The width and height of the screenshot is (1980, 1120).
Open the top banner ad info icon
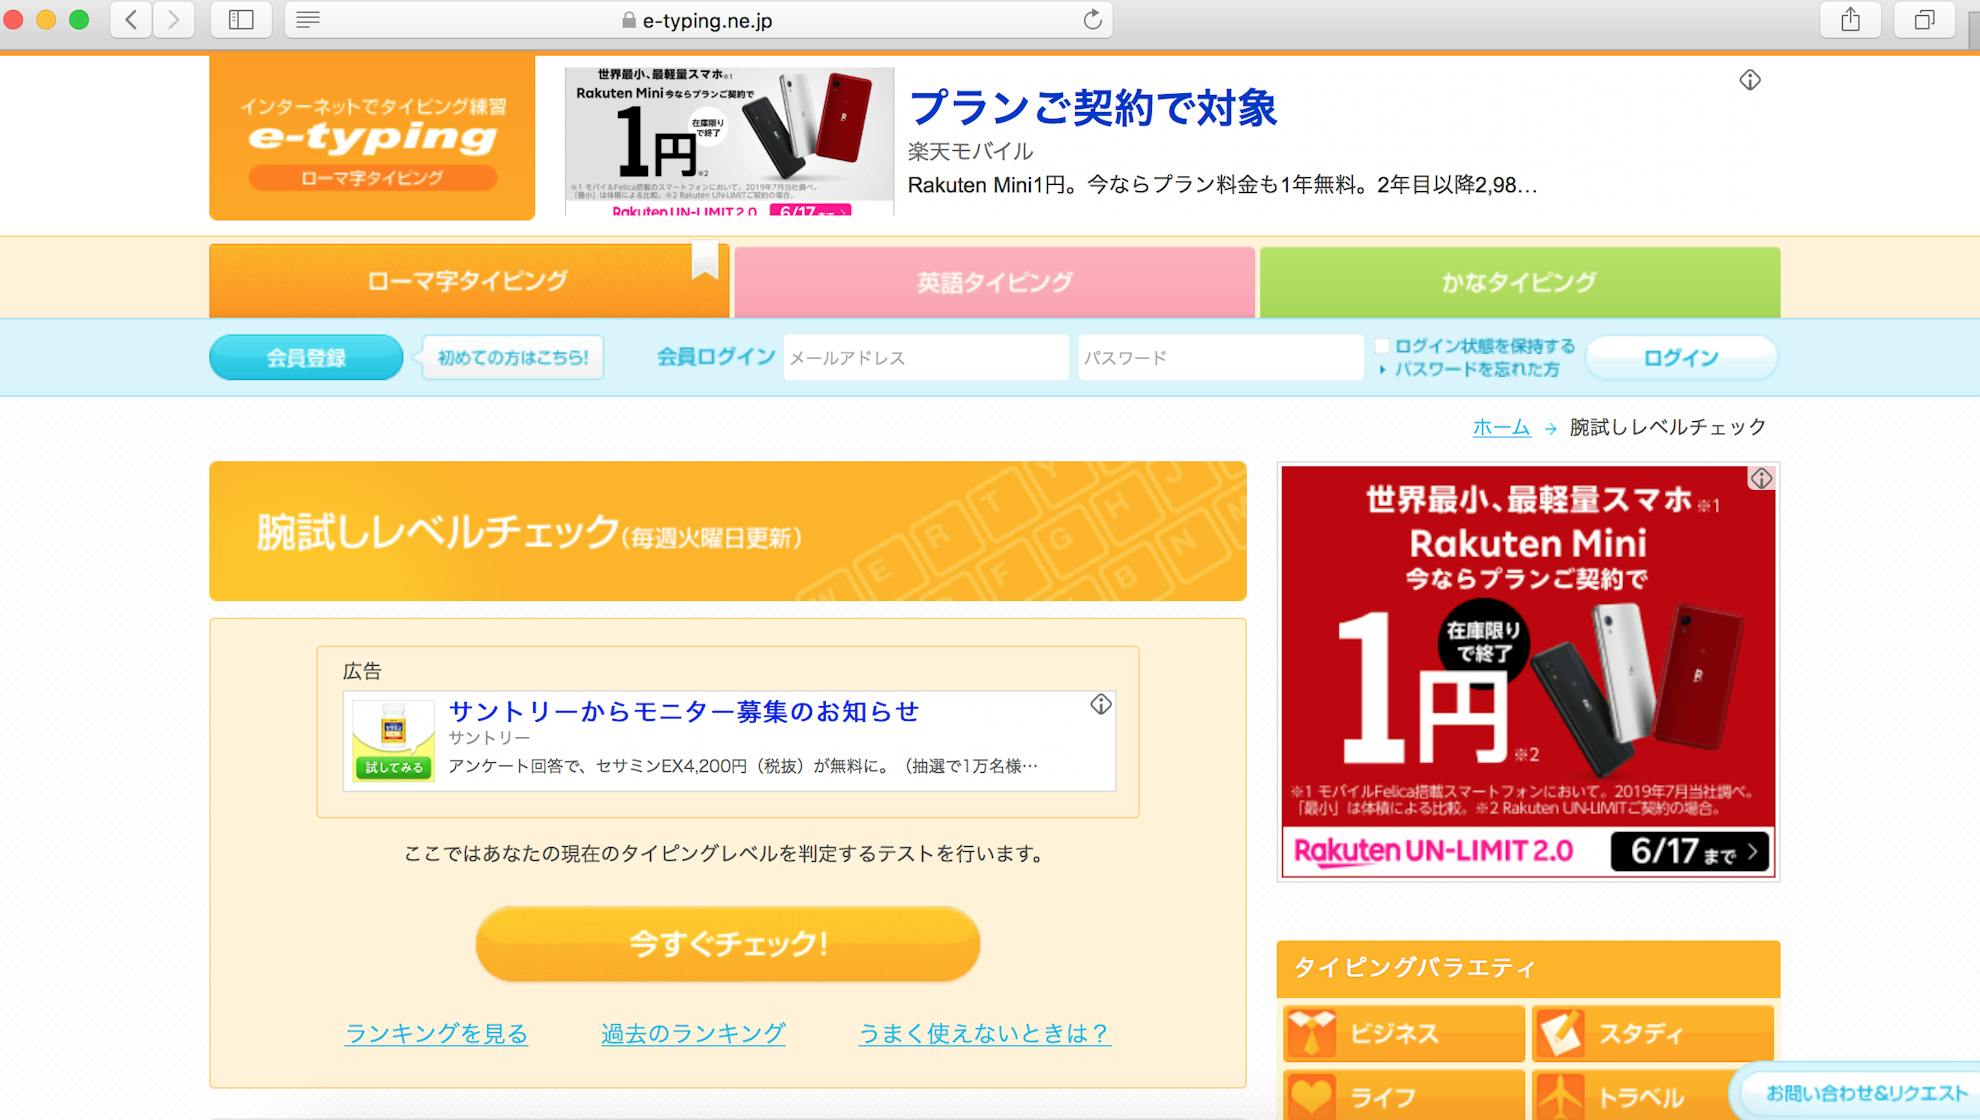tap(1750, 80)
